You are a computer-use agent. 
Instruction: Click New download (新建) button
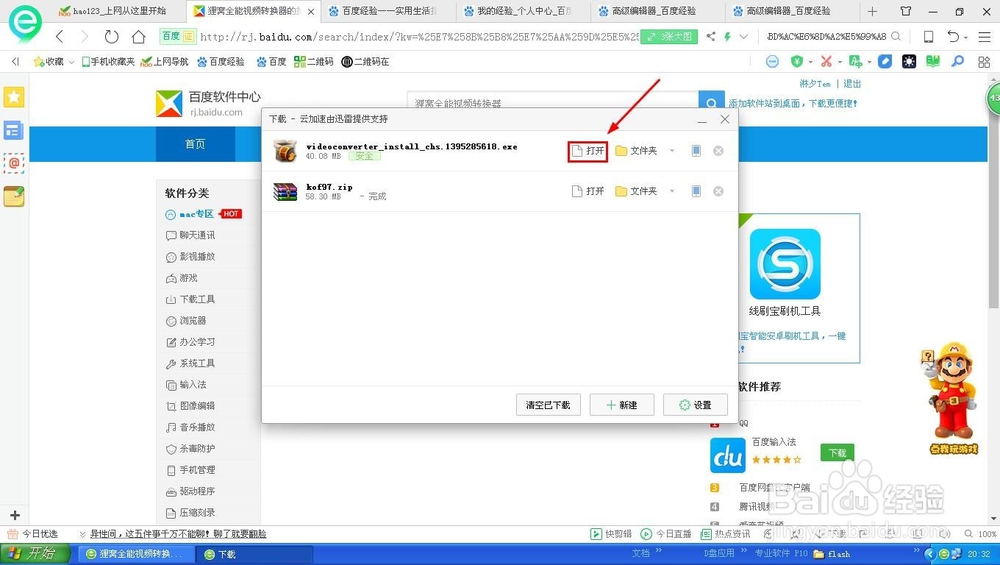(x=622, y=405)
